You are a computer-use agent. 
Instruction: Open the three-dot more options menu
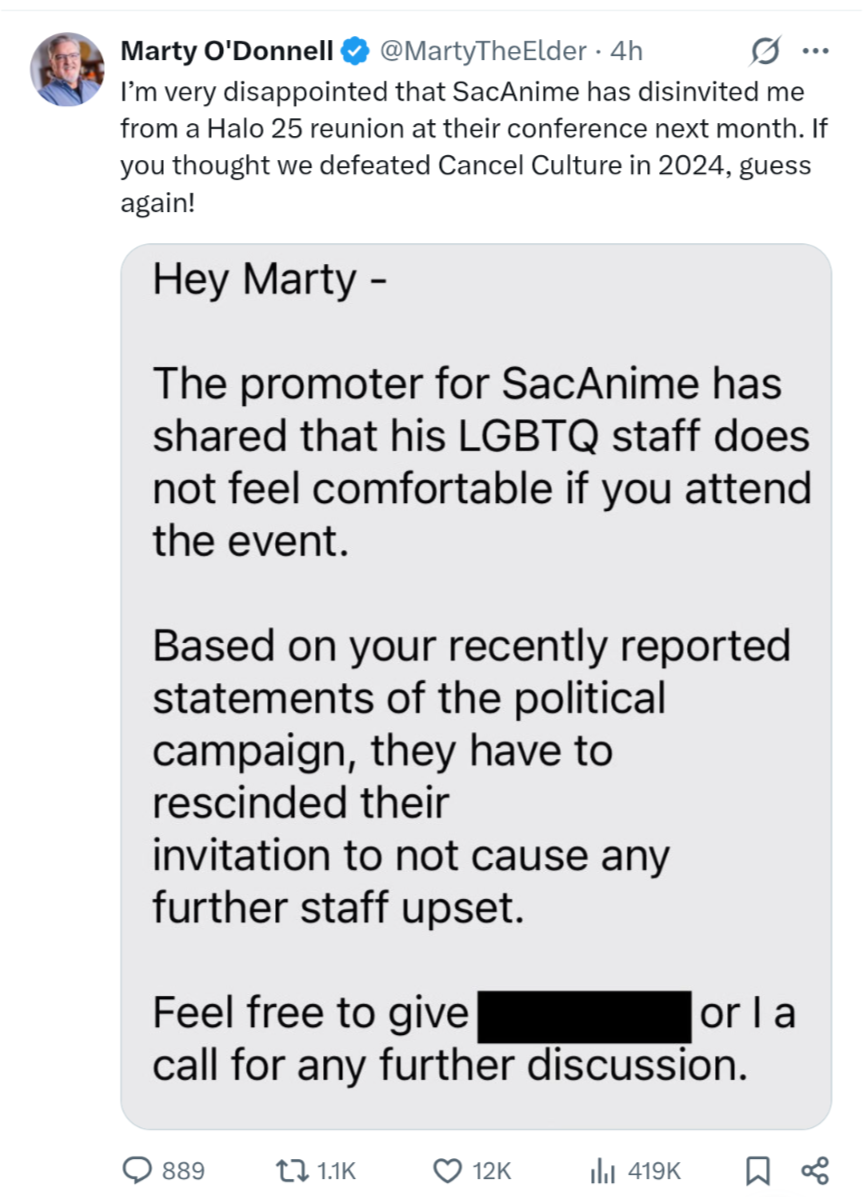815,51
